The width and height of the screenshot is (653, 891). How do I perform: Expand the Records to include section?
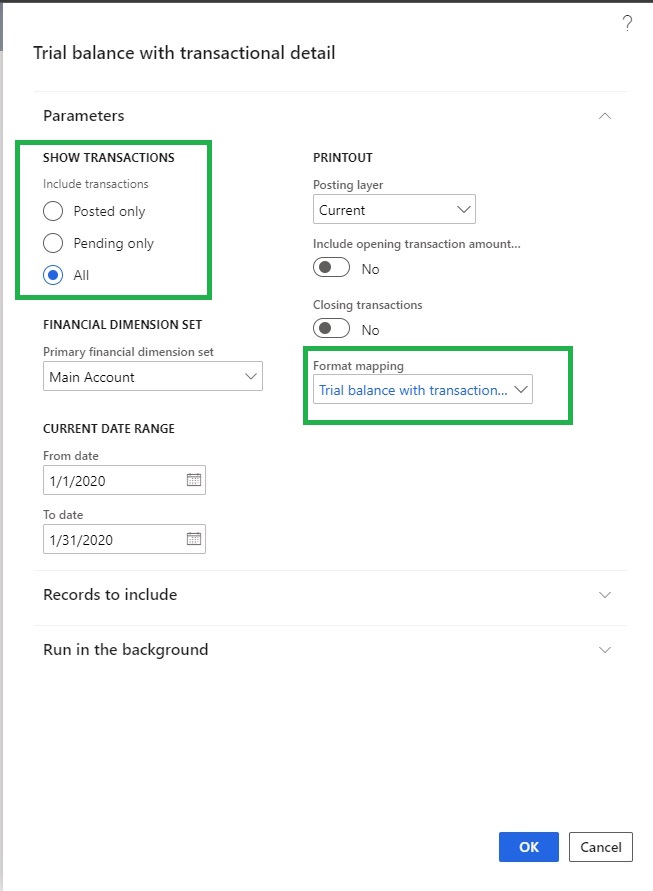604,595
